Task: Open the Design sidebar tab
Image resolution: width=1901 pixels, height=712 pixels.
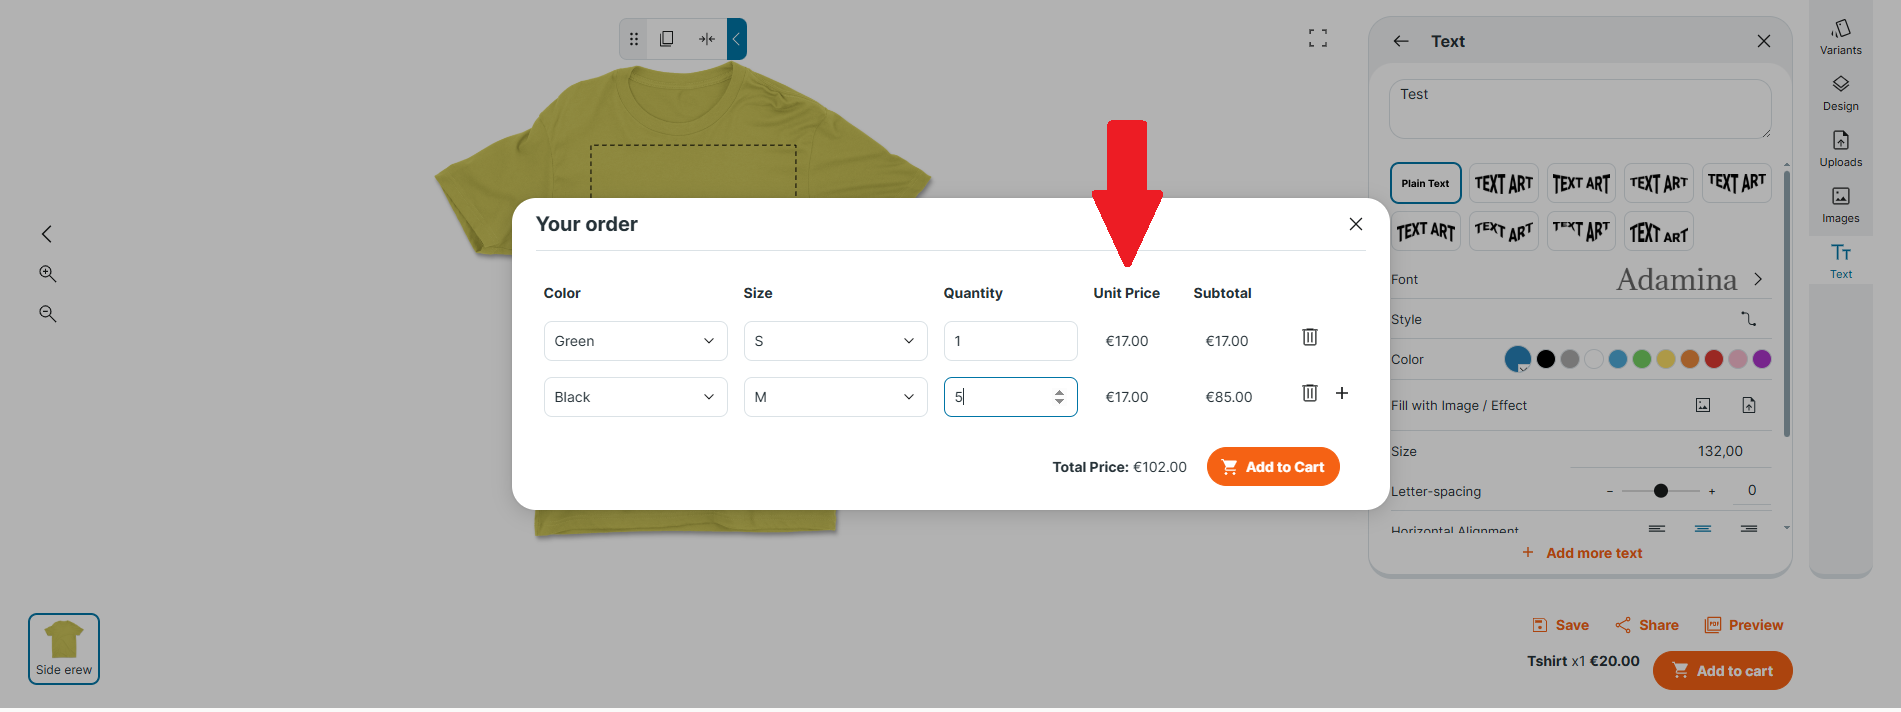Action: [x=1841, y=93]
